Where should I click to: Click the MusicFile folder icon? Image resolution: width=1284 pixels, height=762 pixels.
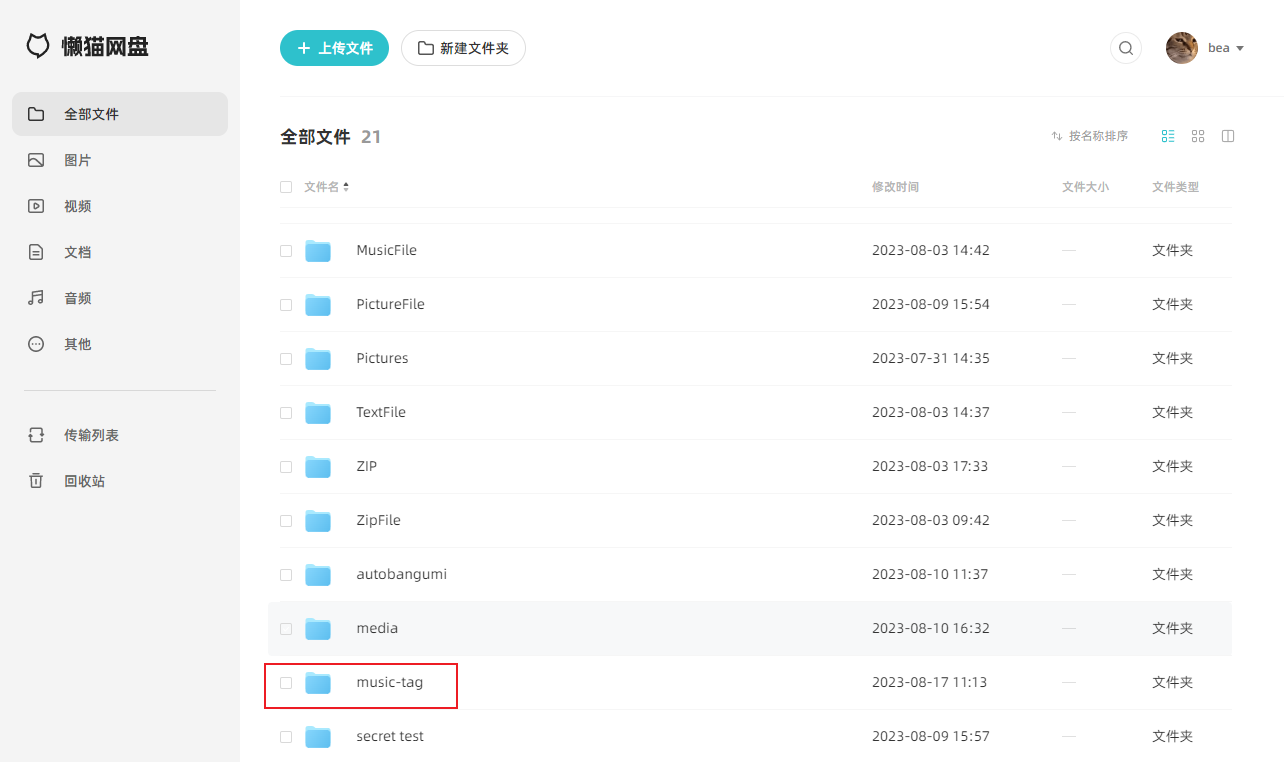[x=318, y=251]
